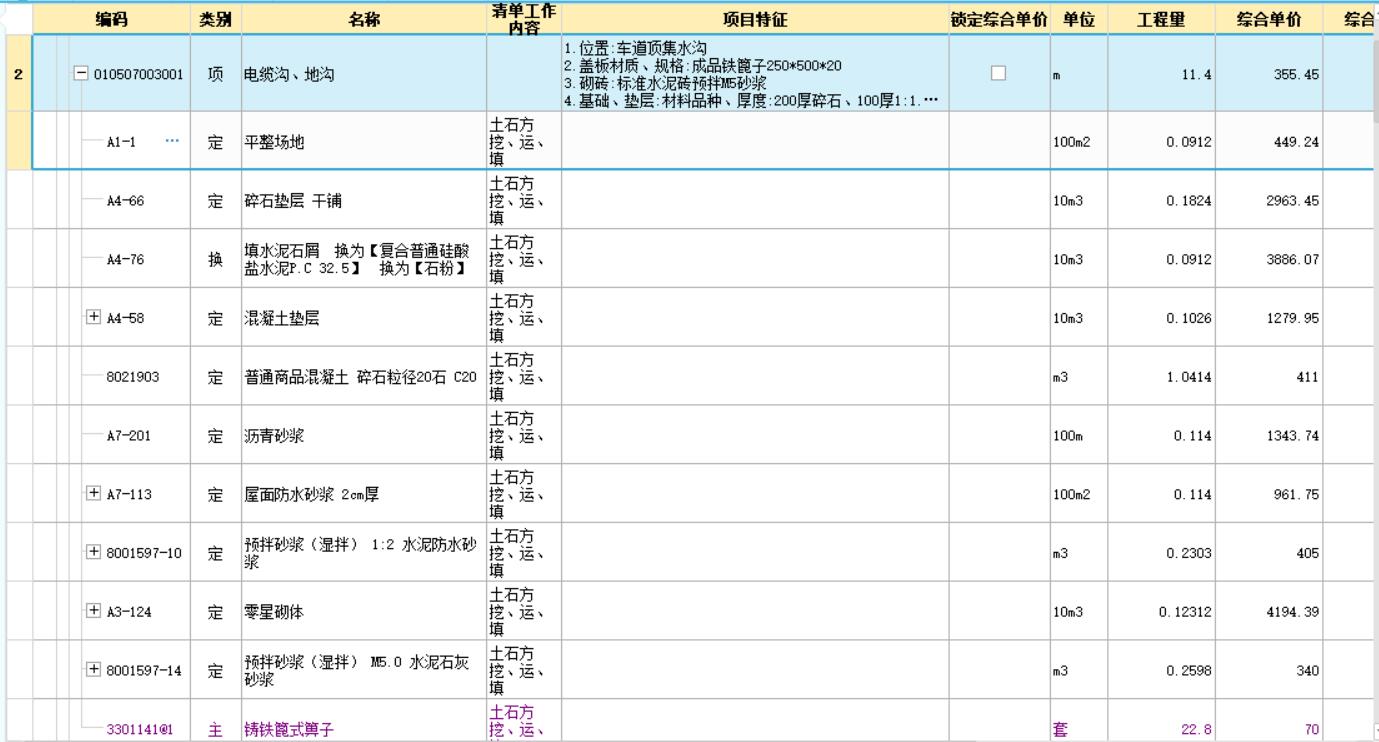Screen dimensions: 1379x742
Task: Click the name cell 电缆沟、地沟
Action: coord(363,74)
